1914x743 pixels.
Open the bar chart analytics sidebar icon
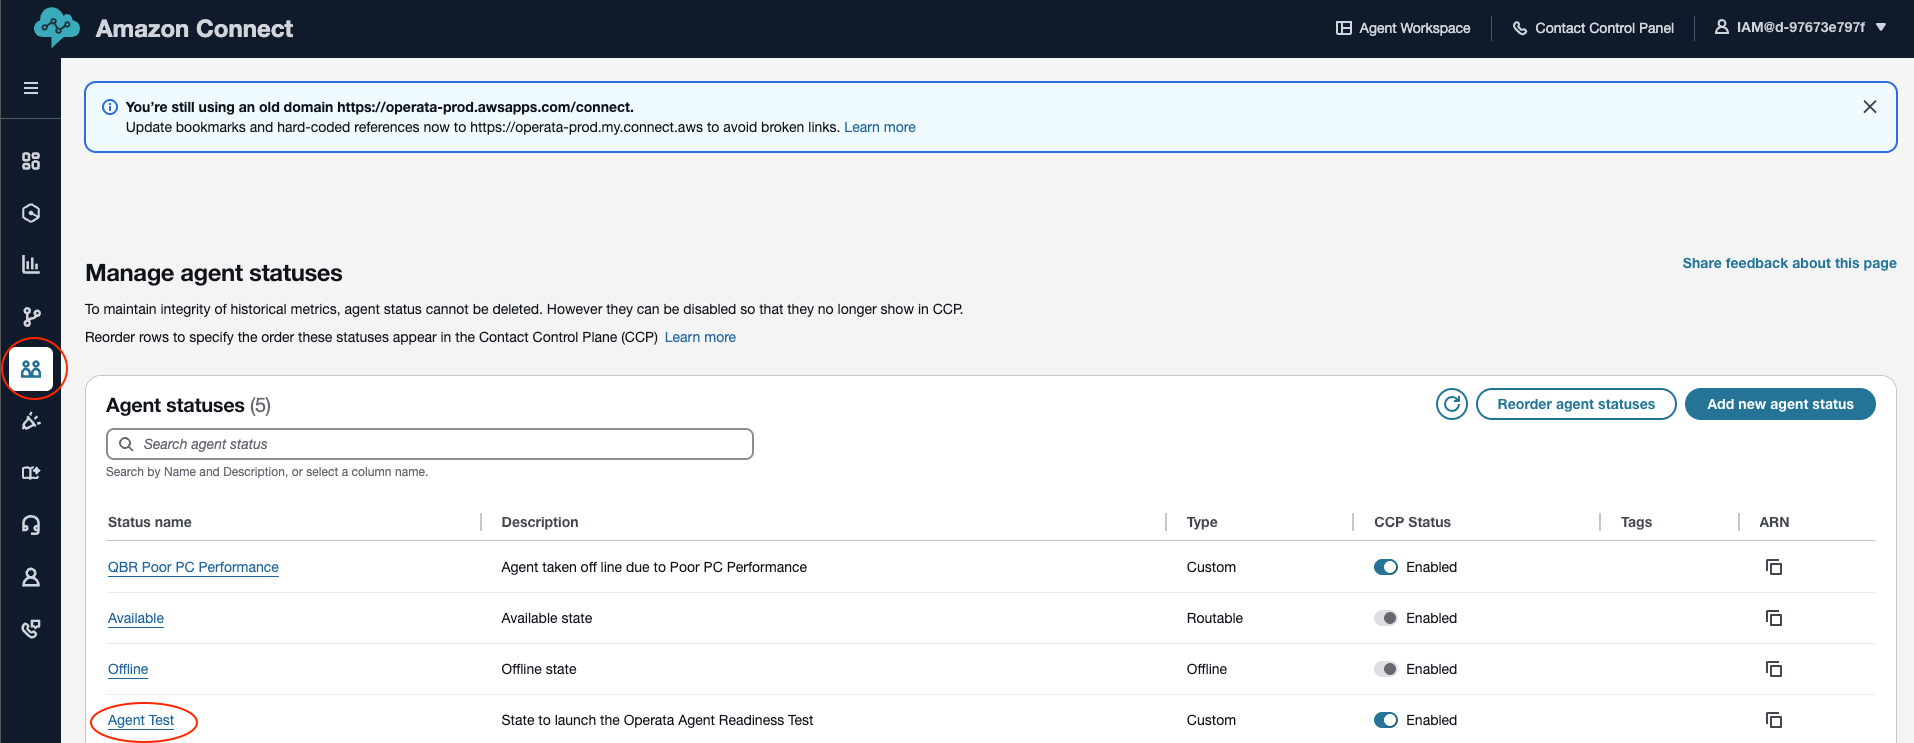coord(31,265)
